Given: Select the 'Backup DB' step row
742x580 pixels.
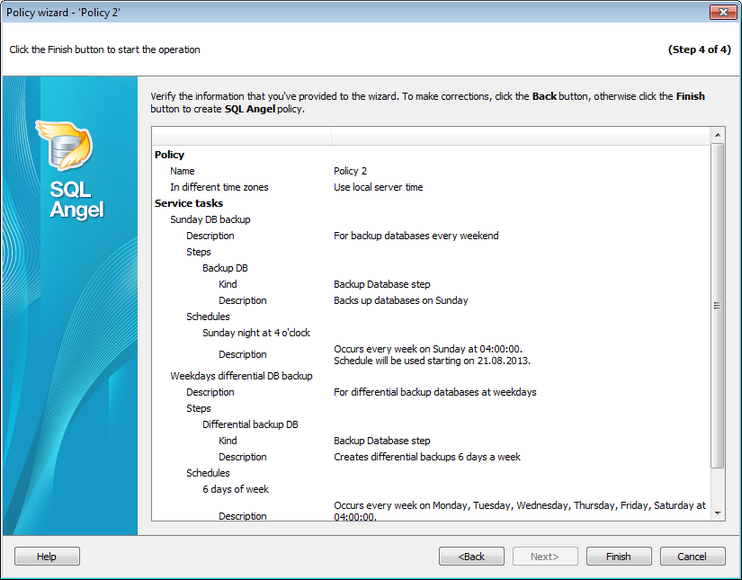Looking at the screenshot, I should [431, 268].
